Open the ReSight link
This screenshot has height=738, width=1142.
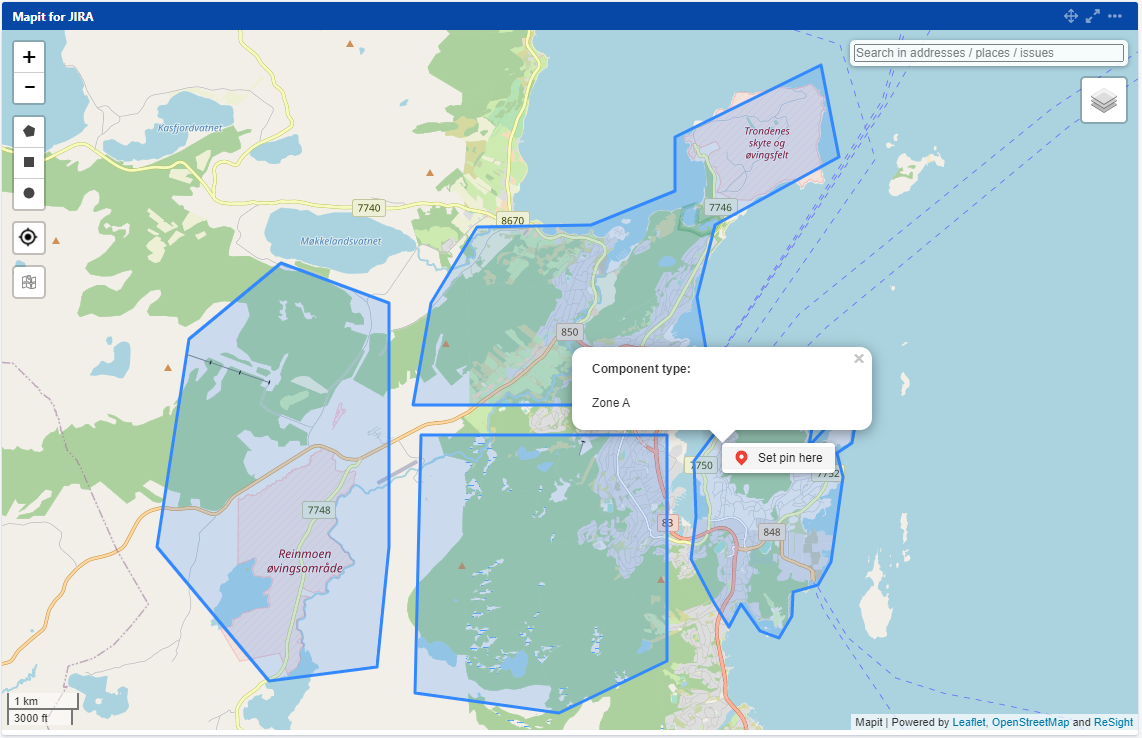point(1113,722)
